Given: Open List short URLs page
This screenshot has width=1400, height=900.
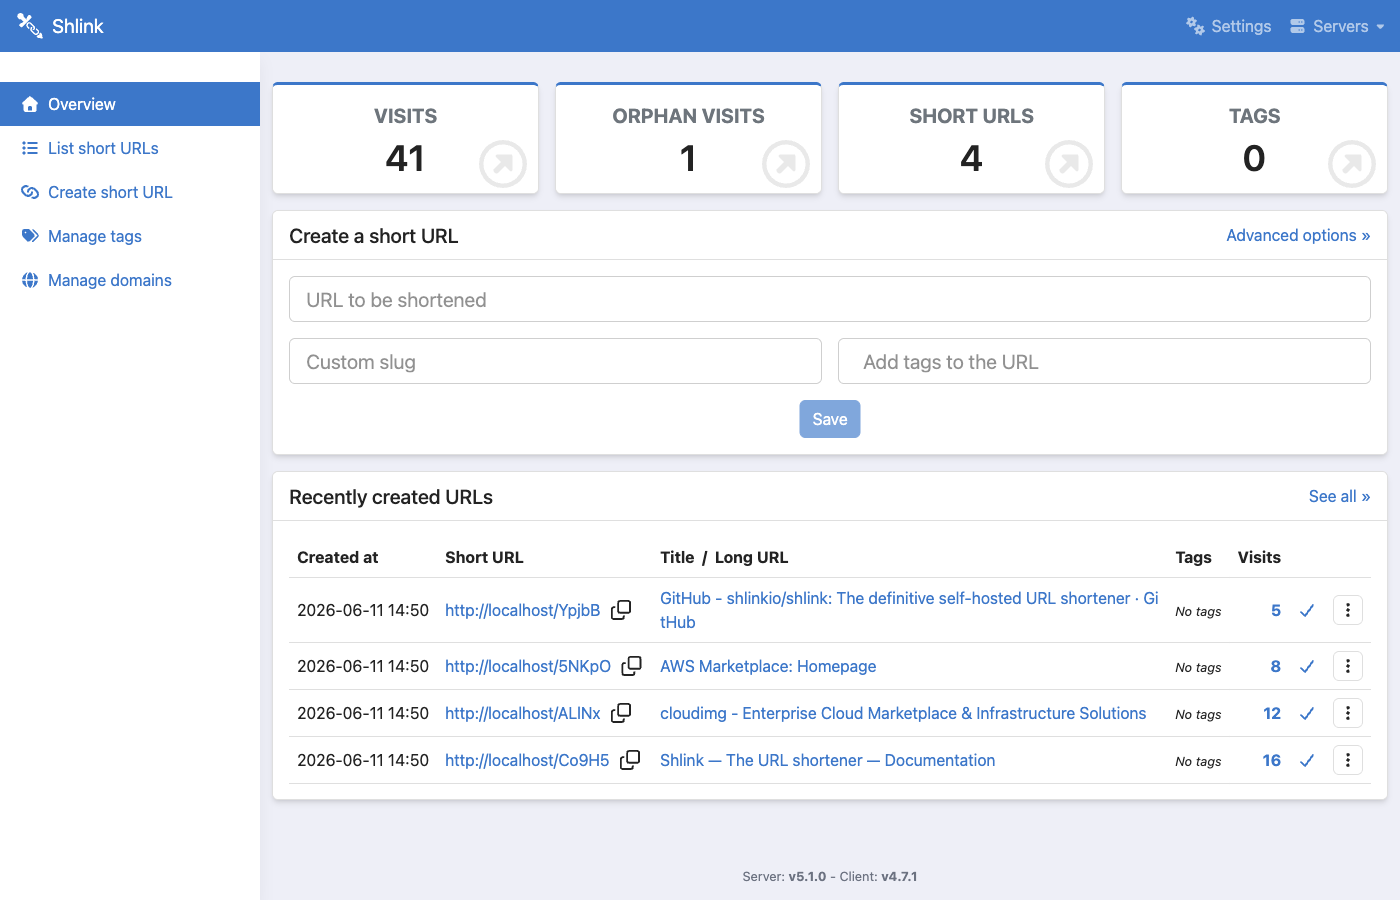Looking at the screenshot, I should pos(130,148).
